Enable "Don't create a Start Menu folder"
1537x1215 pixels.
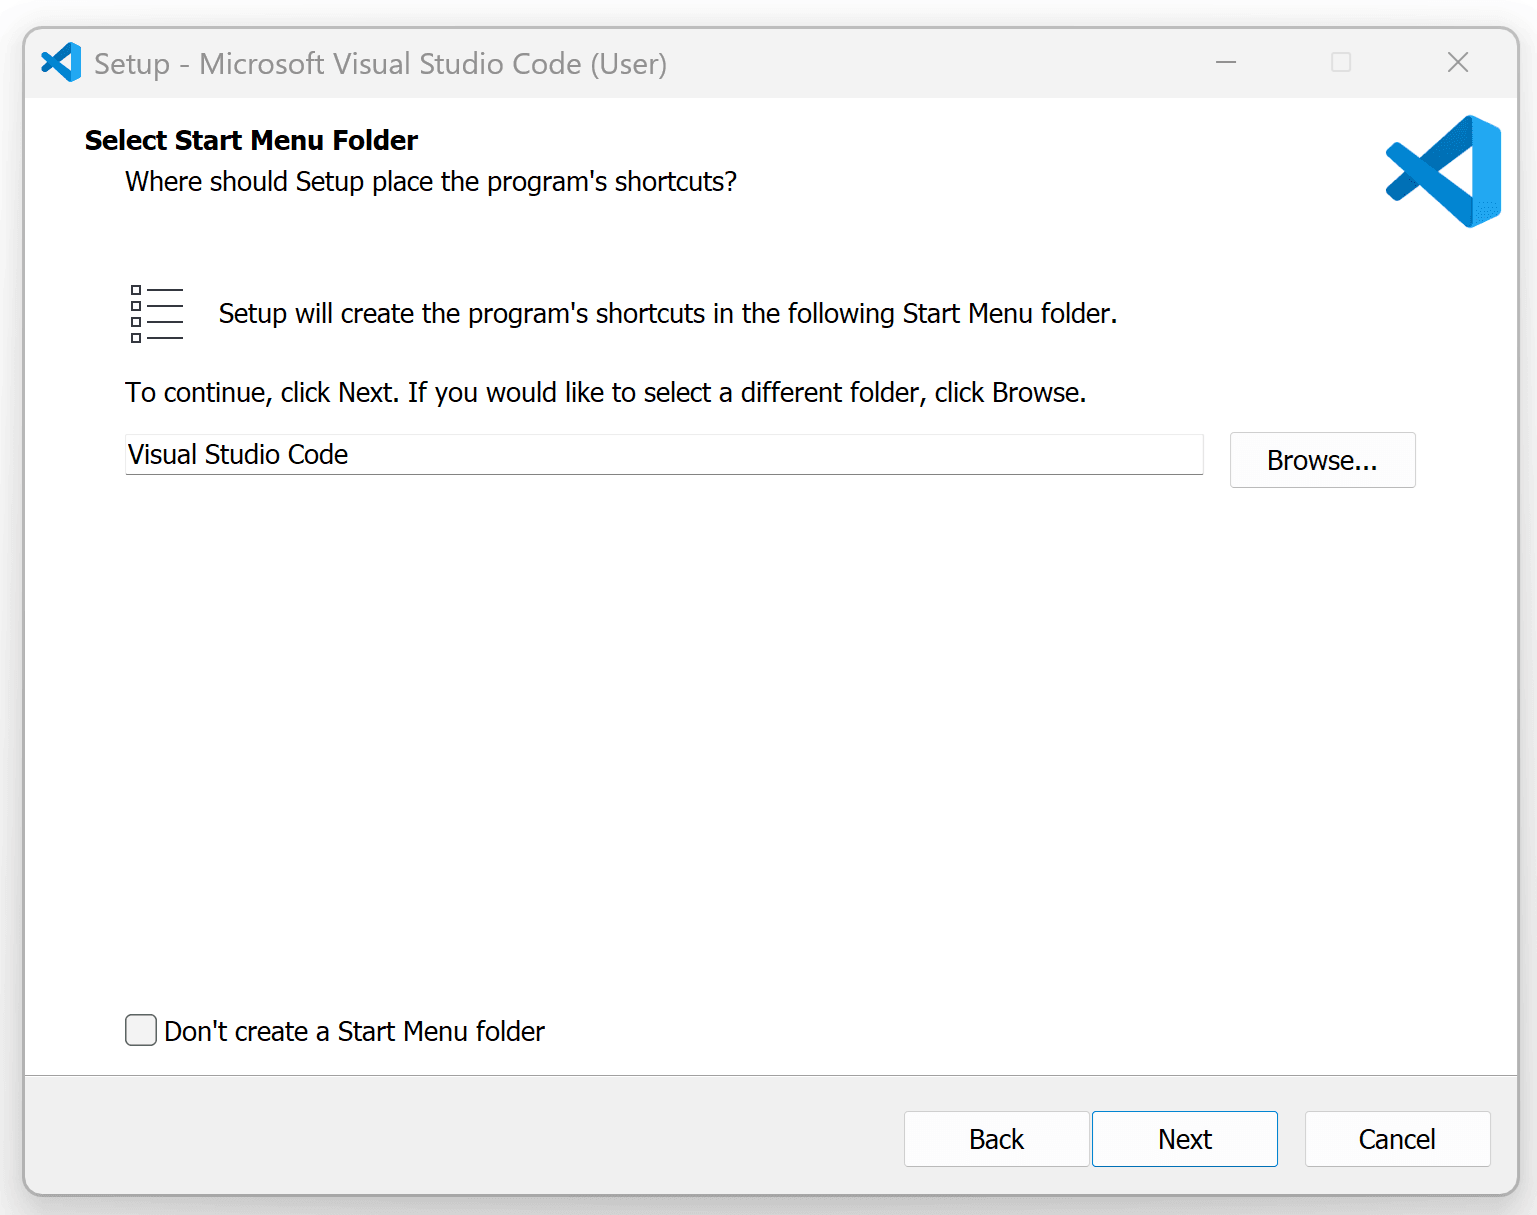coord(140,1030)
